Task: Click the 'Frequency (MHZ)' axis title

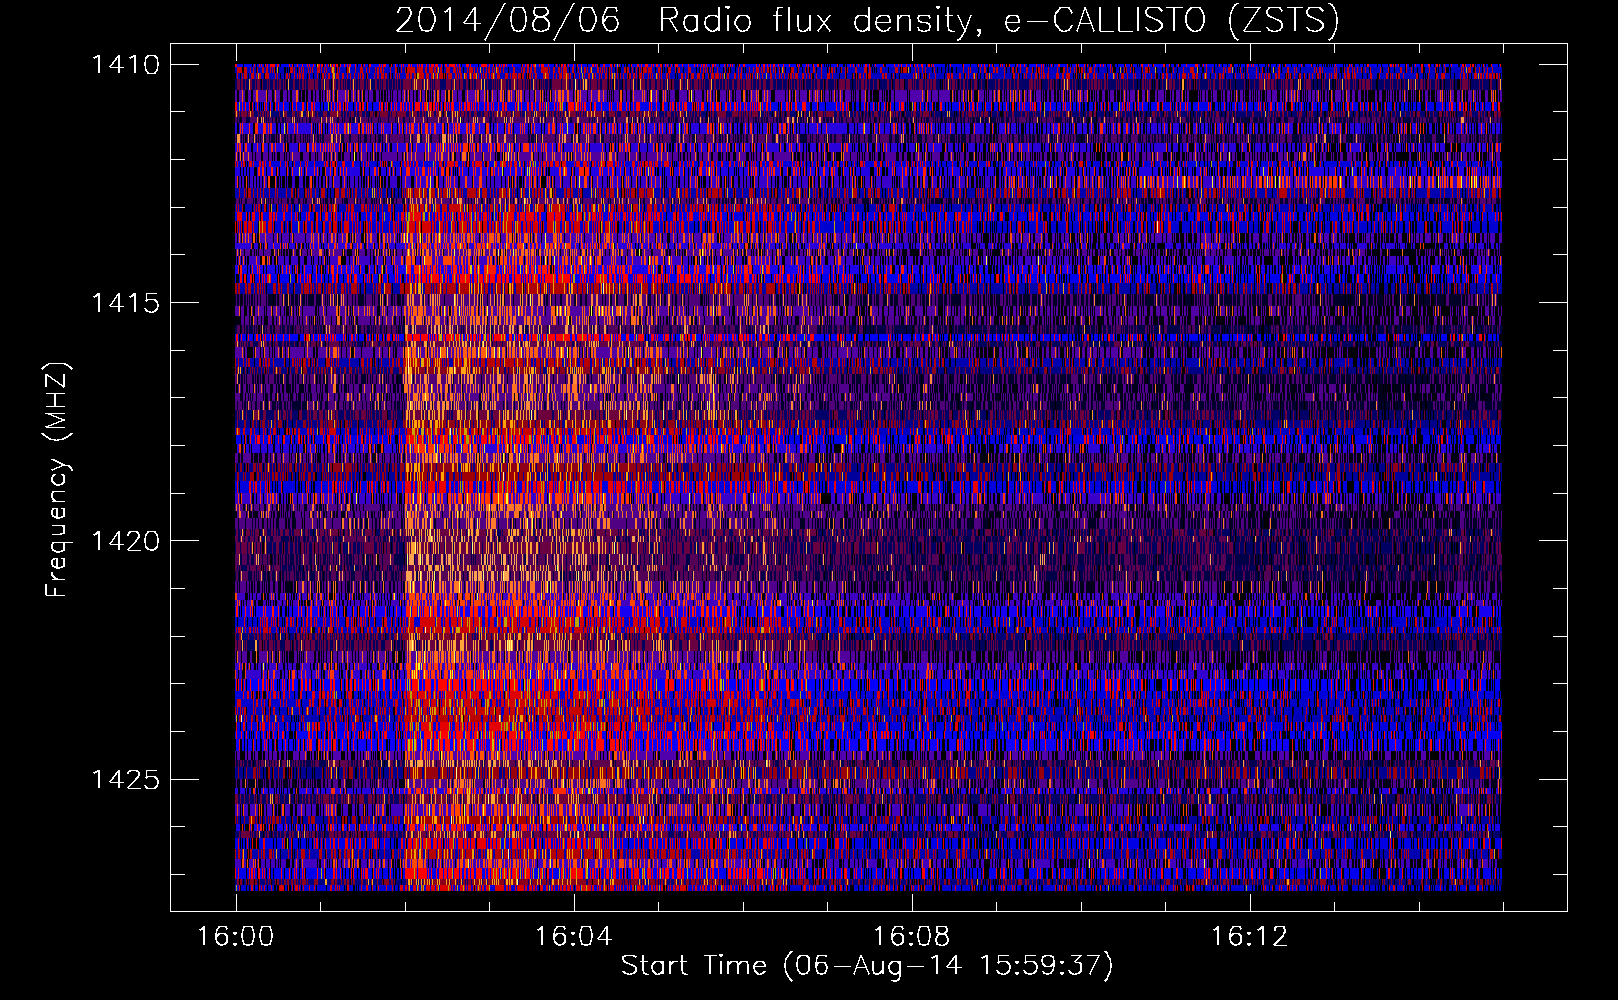Action: [x=57, y=479]
